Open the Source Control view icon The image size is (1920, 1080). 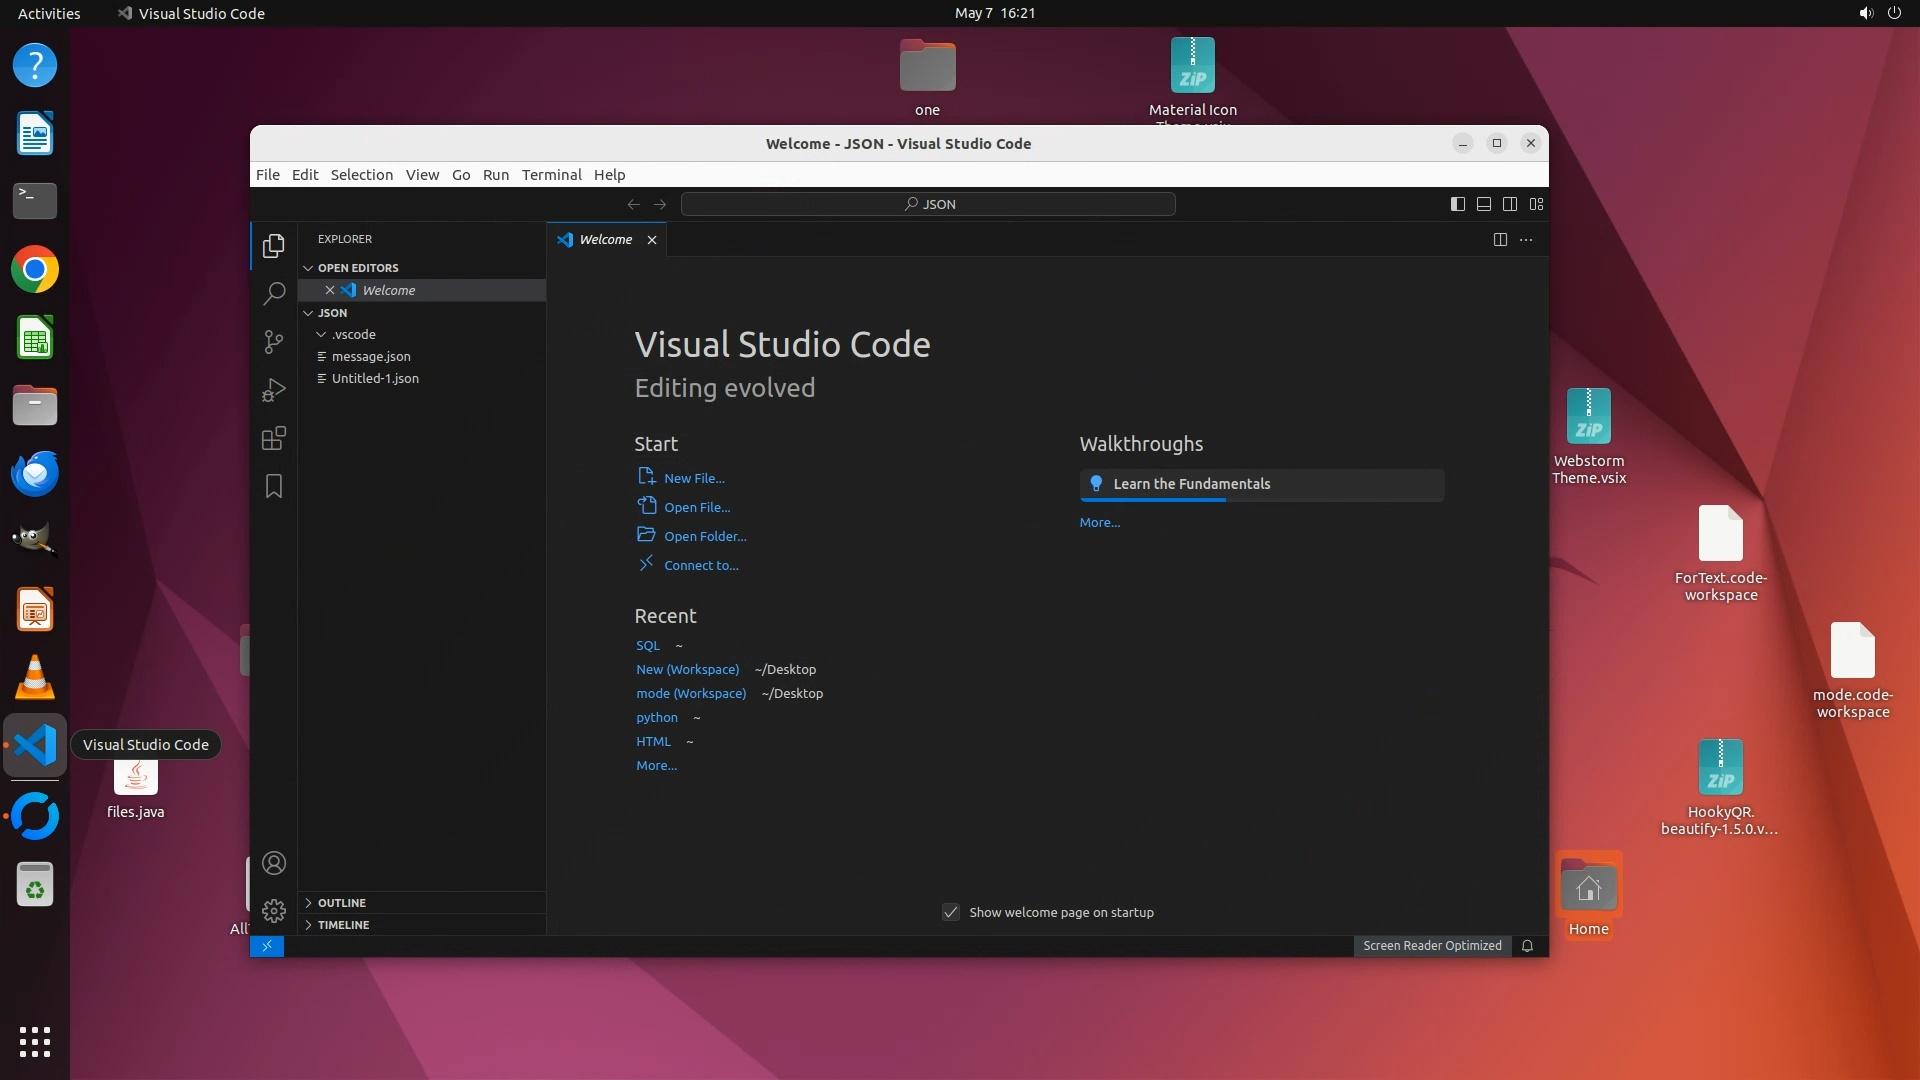point(273,342)
